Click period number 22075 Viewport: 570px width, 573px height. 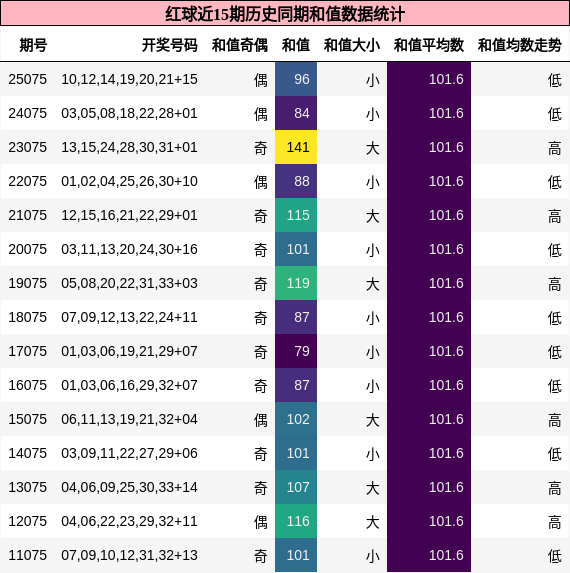27,181
